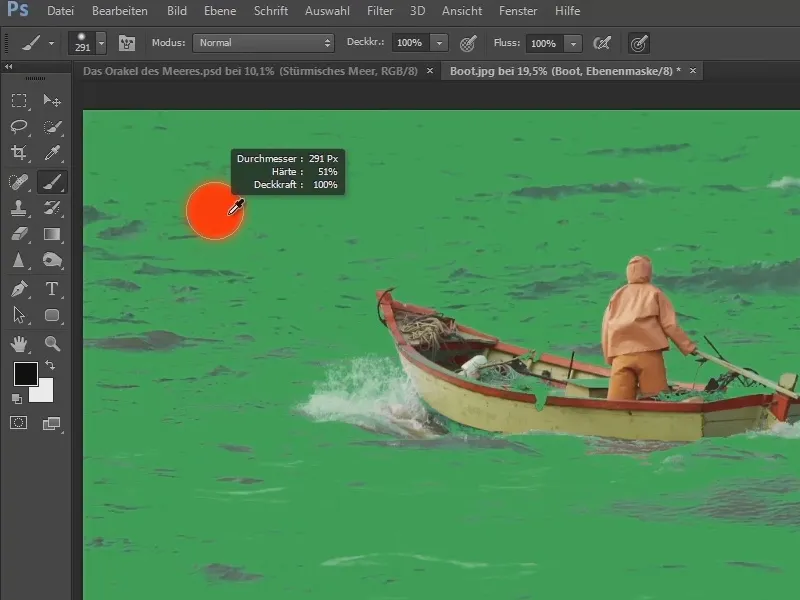Open the Filter menu
The height and width of the screenshot is (600, 800).
[x=380, y=11]
